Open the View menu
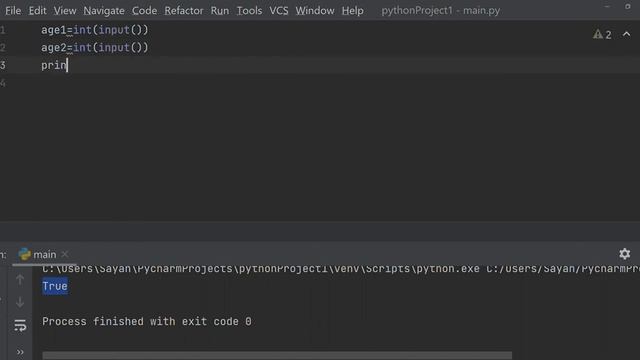Screen dimensions: 640x360 pyautogui.click(x=65, y=10)
